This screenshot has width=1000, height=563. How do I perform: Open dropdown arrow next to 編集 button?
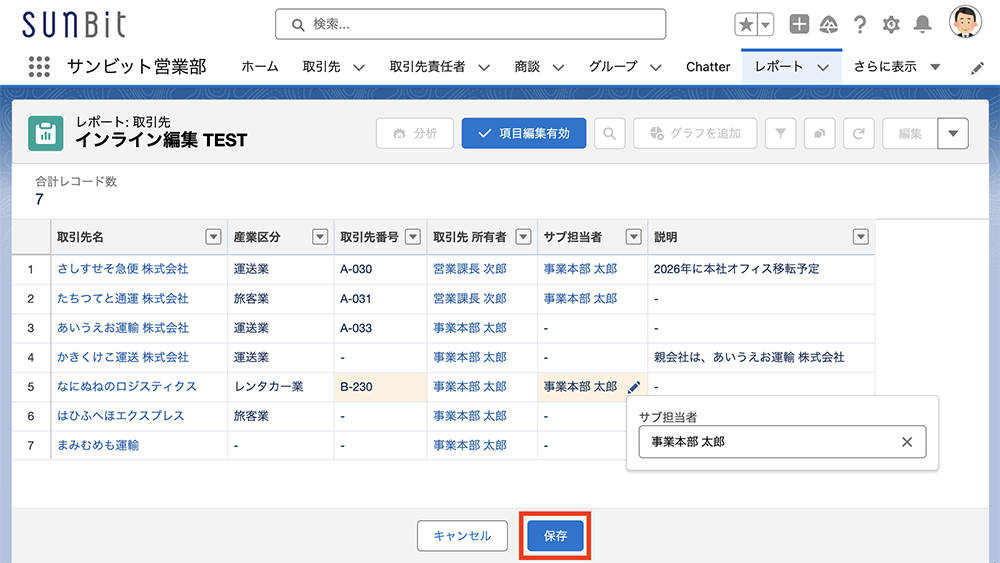coord(953,133)
